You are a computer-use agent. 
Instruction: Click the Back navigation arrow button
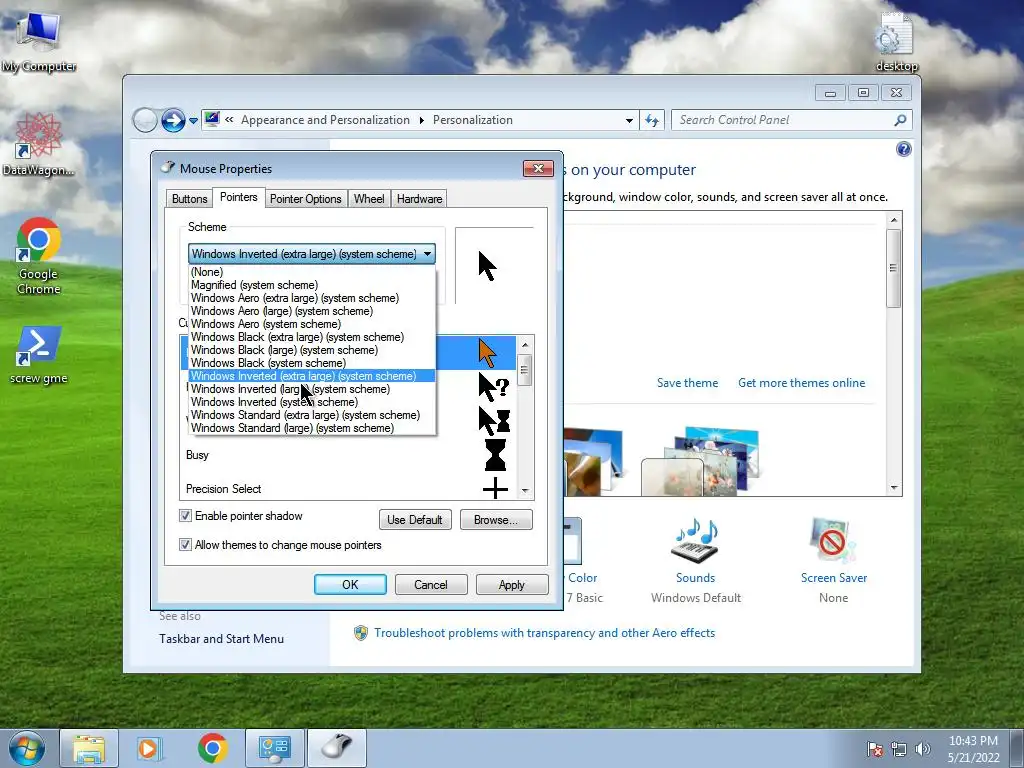(145, 120)
